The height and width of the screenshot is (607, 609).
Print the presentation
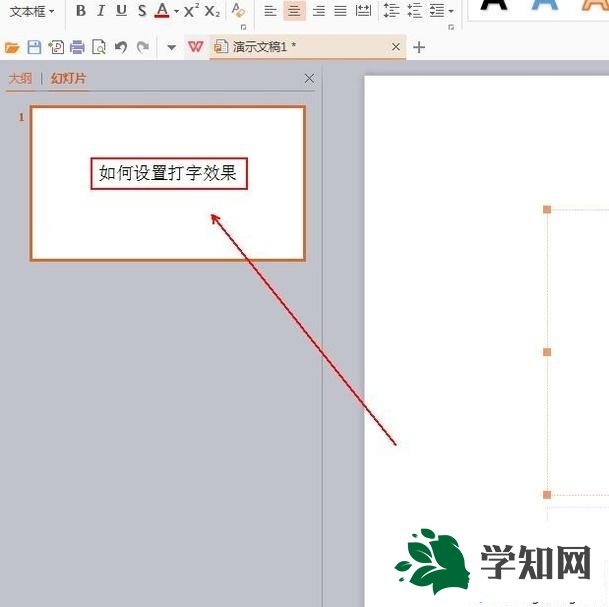(77, 47)
